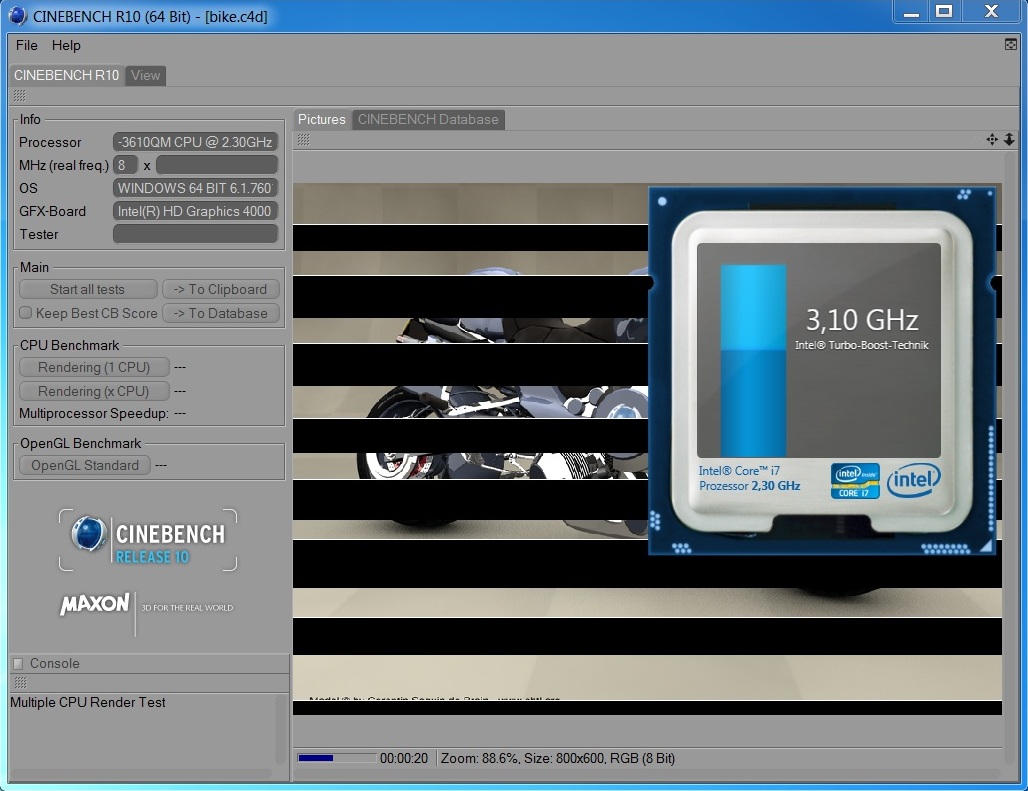Click the MHz core count field showing 8
Viewport: 1028px width, 791px height.
point(125,165)
